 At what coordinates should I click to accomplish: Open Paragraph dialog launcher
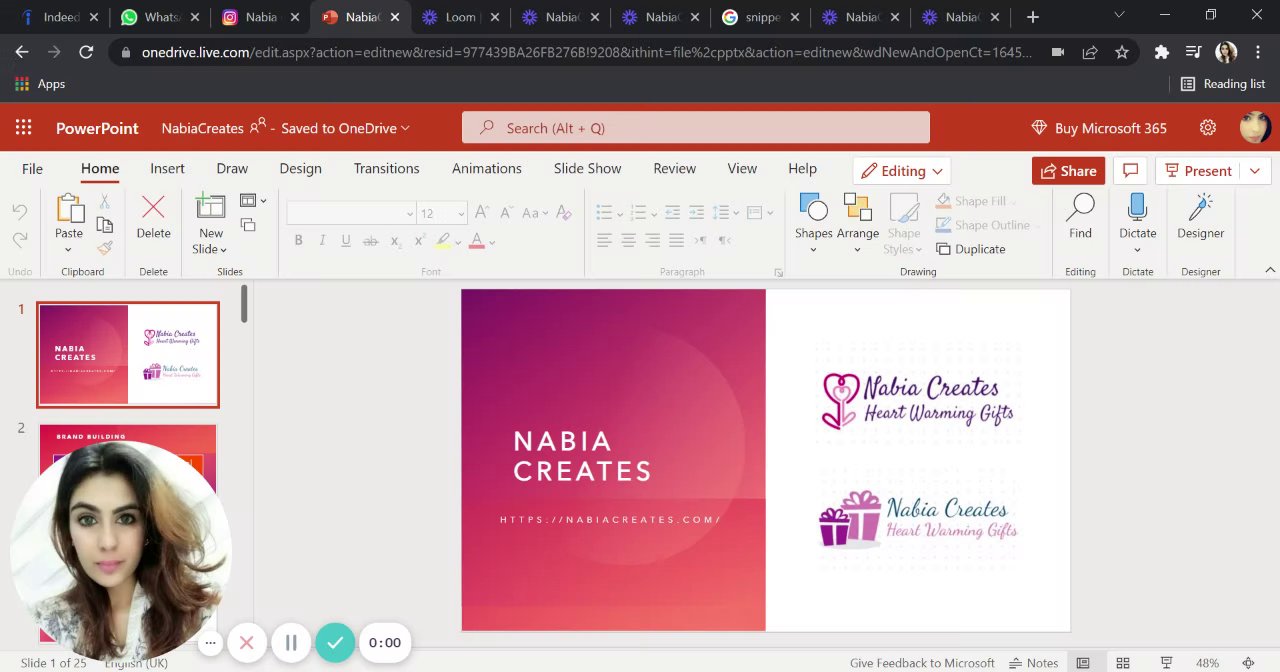tap(779, 272)
